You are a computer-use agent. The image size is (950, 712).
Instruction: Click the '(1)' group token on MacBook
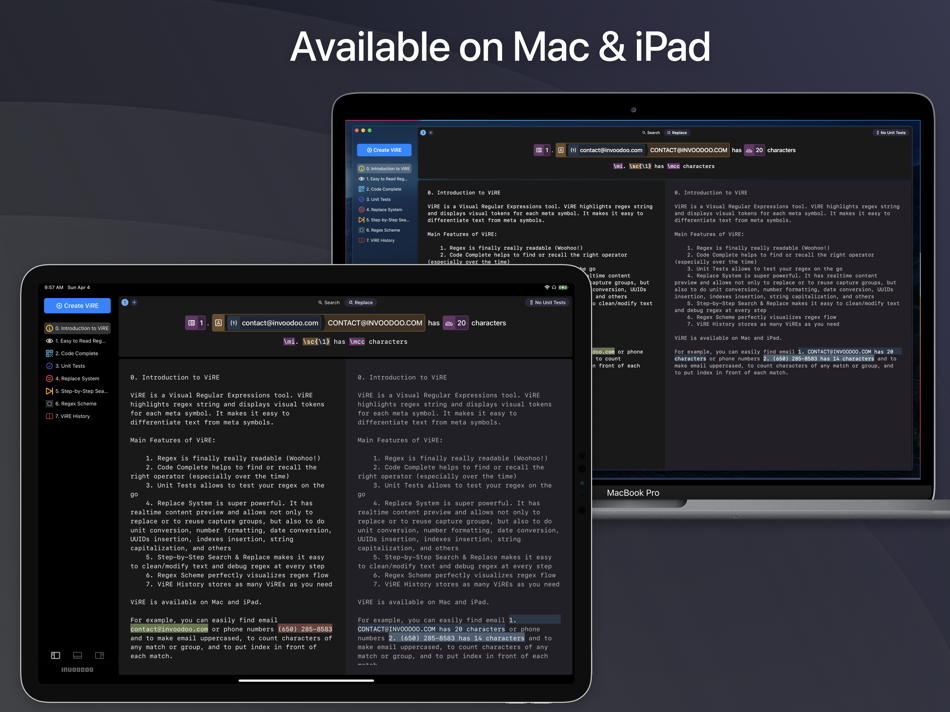coord(573,150)
